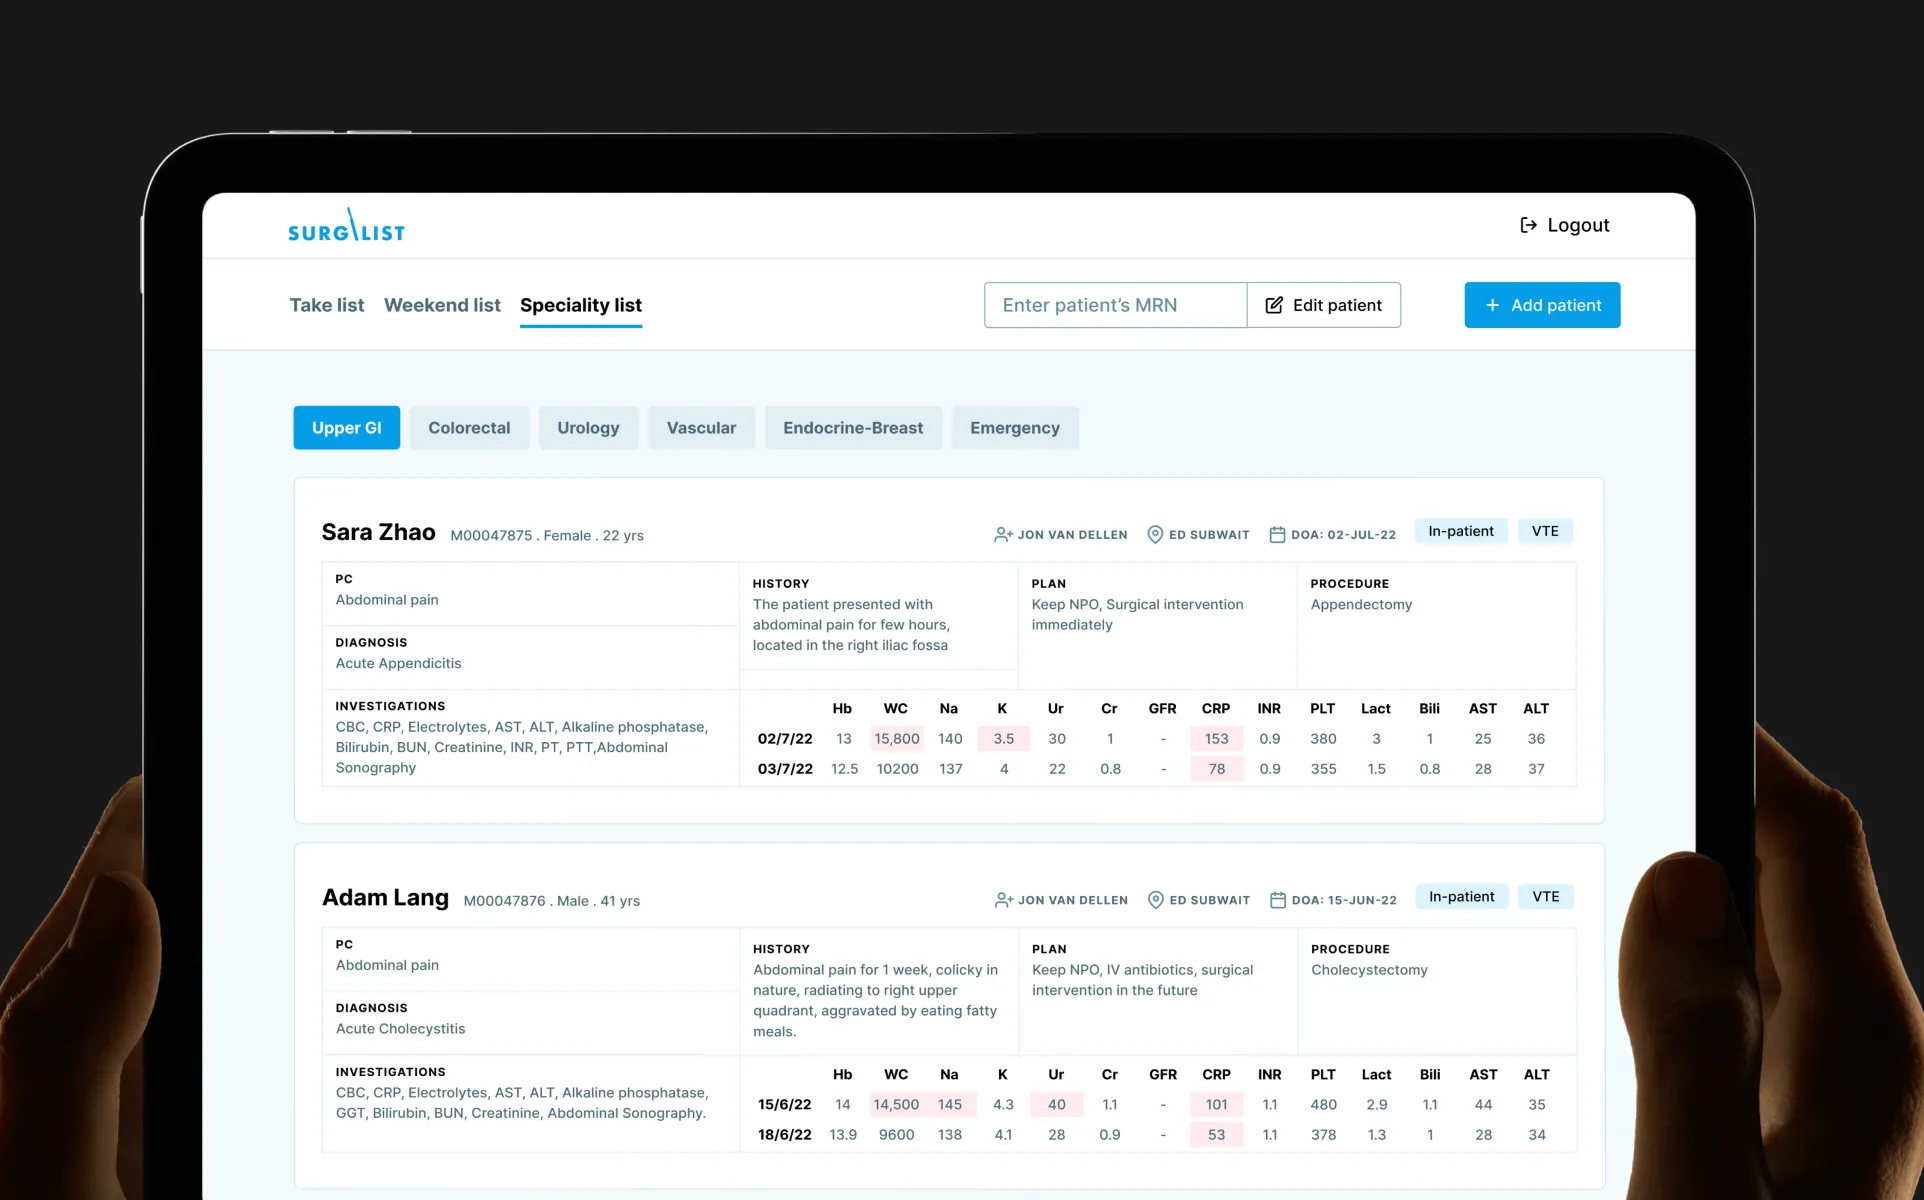Switch to the Vascular speciality
Image resolution: width=1924 pixels, height=1200 pixels.
[701, 428]
